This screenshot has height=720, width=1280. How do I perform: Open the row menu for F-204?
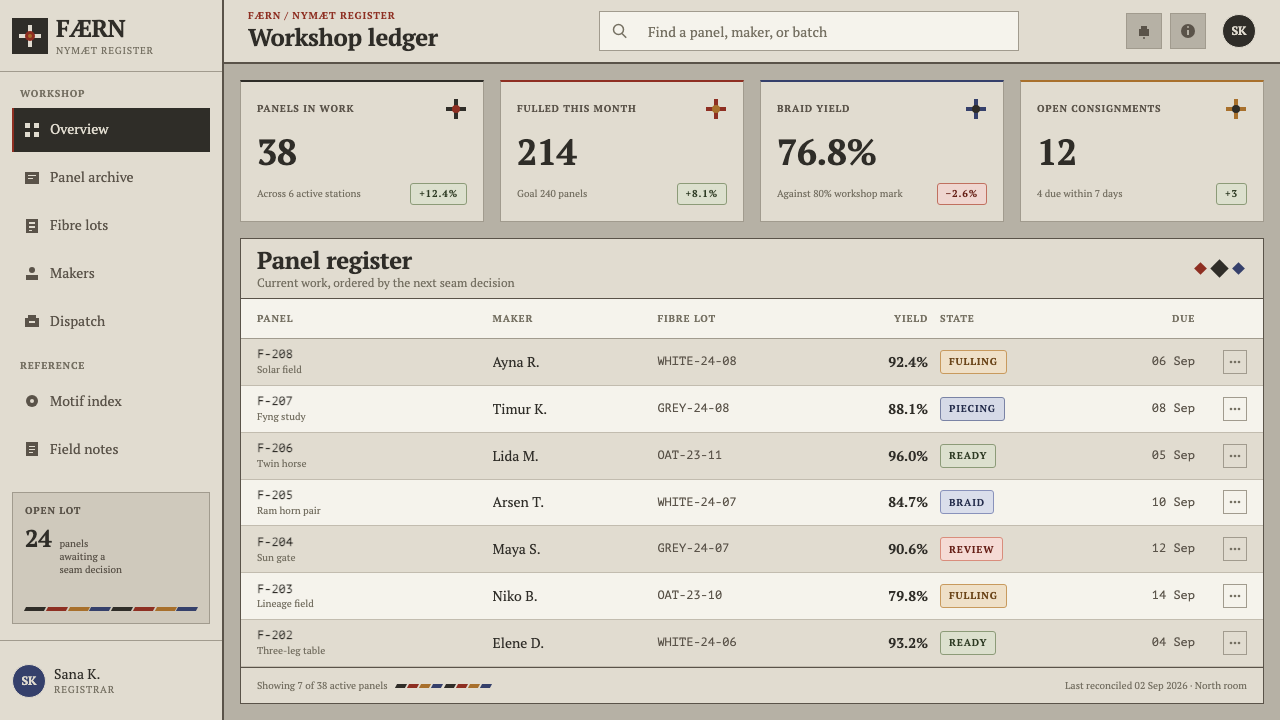pyautogui.click(x=1235, y=549)
